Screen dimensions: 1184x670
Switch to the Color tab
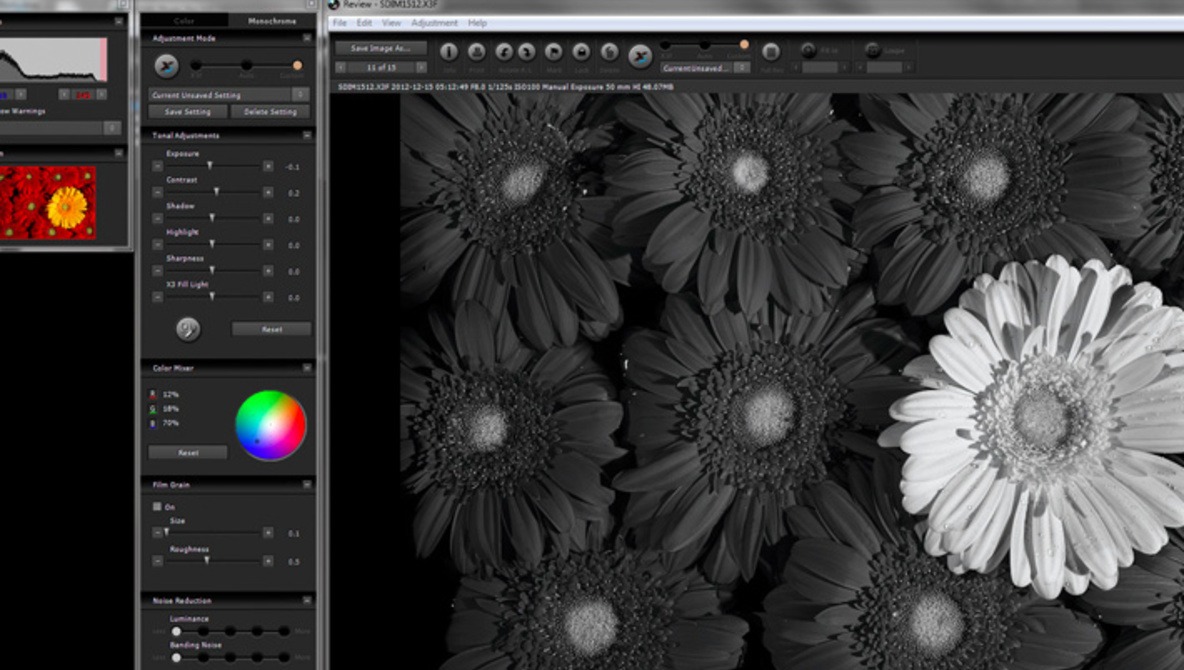pyautogui.click(x=184, y=21)
